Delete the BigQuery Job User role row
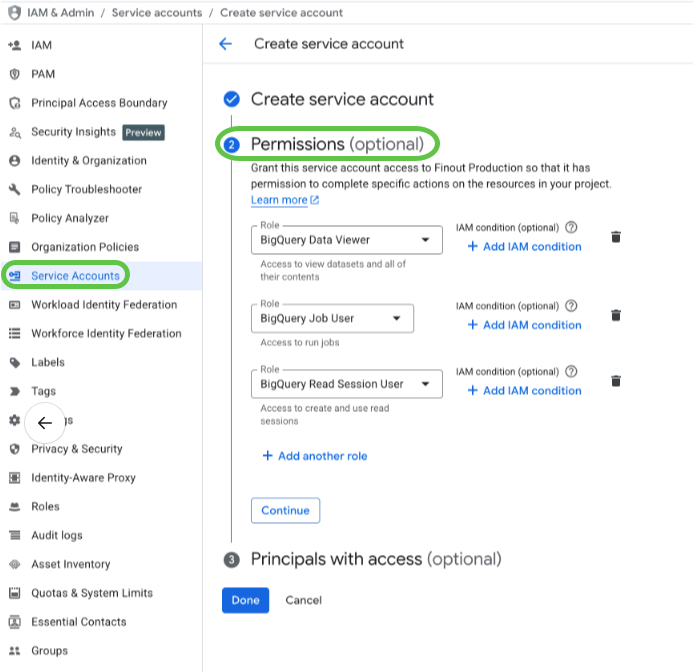The height and width of the screenshot is (672, 693). (616, 316)
